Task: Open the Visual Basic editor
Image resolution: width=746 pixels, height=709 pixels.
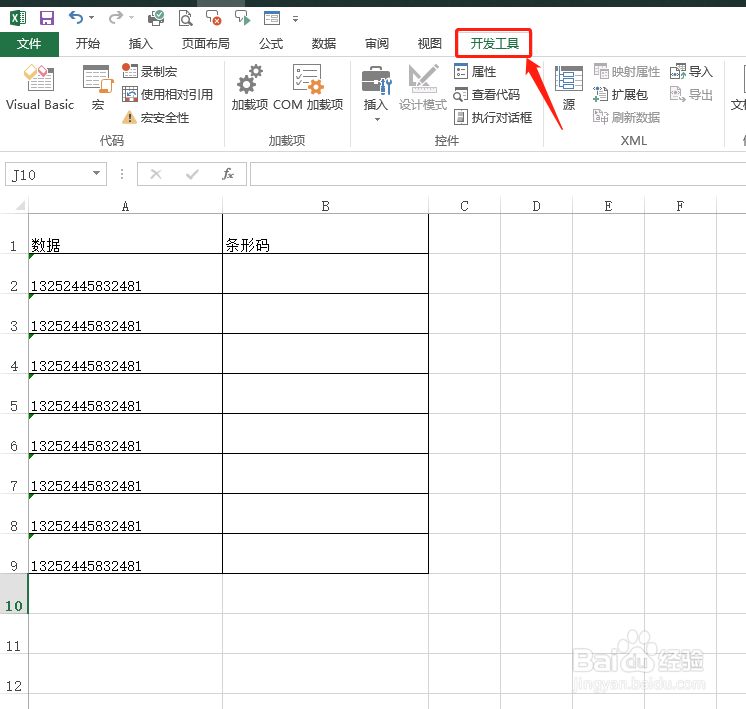Action: coord(39,88)
